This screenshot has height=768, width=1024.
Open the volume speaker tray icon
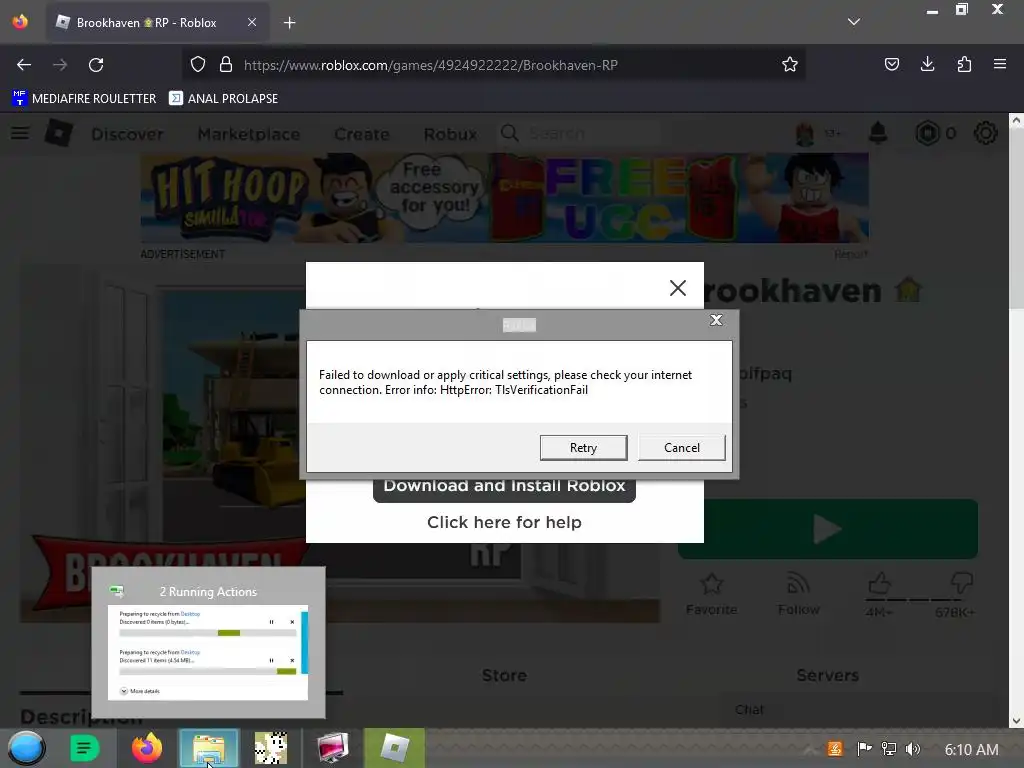point(913,749)
